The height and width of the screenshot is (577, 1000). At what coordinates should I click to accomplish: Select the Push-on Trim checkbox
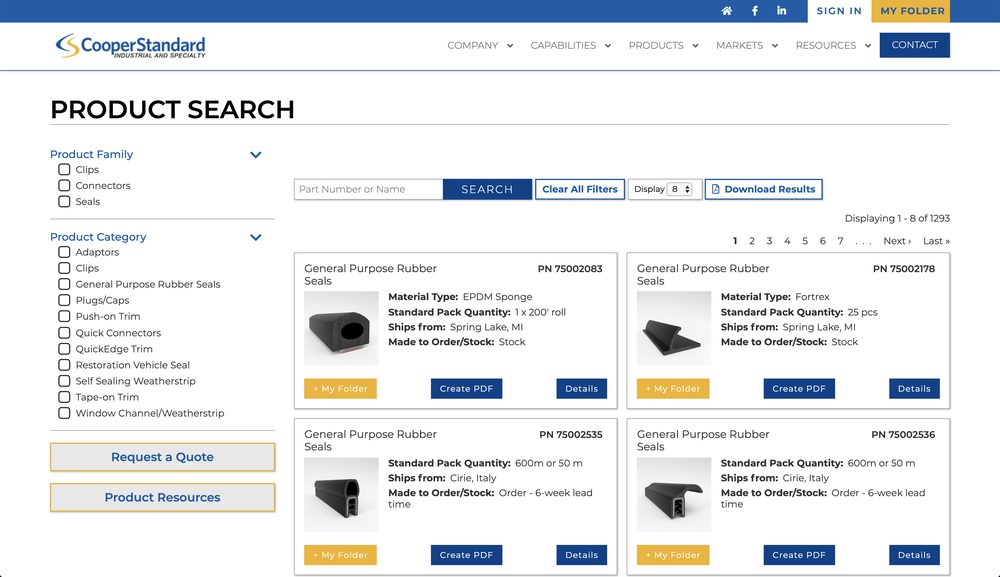(64, 316)
